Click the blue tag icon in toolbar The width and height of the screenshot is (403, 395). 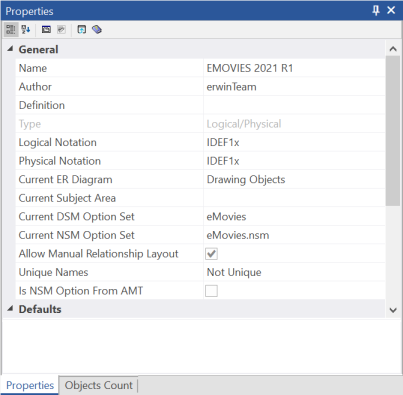[x=97, y=30]
